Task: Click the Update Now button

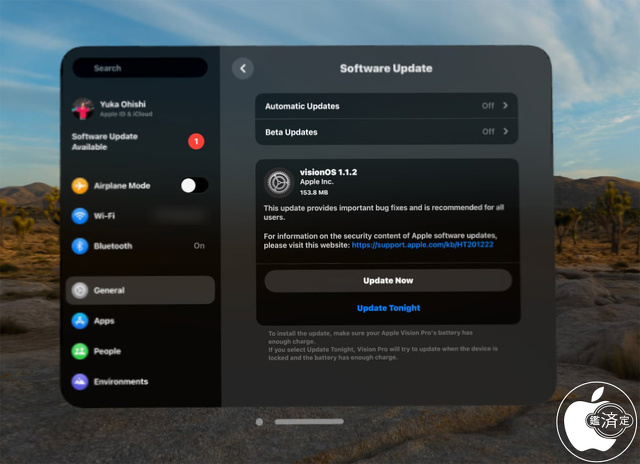Action: [388, 280]
